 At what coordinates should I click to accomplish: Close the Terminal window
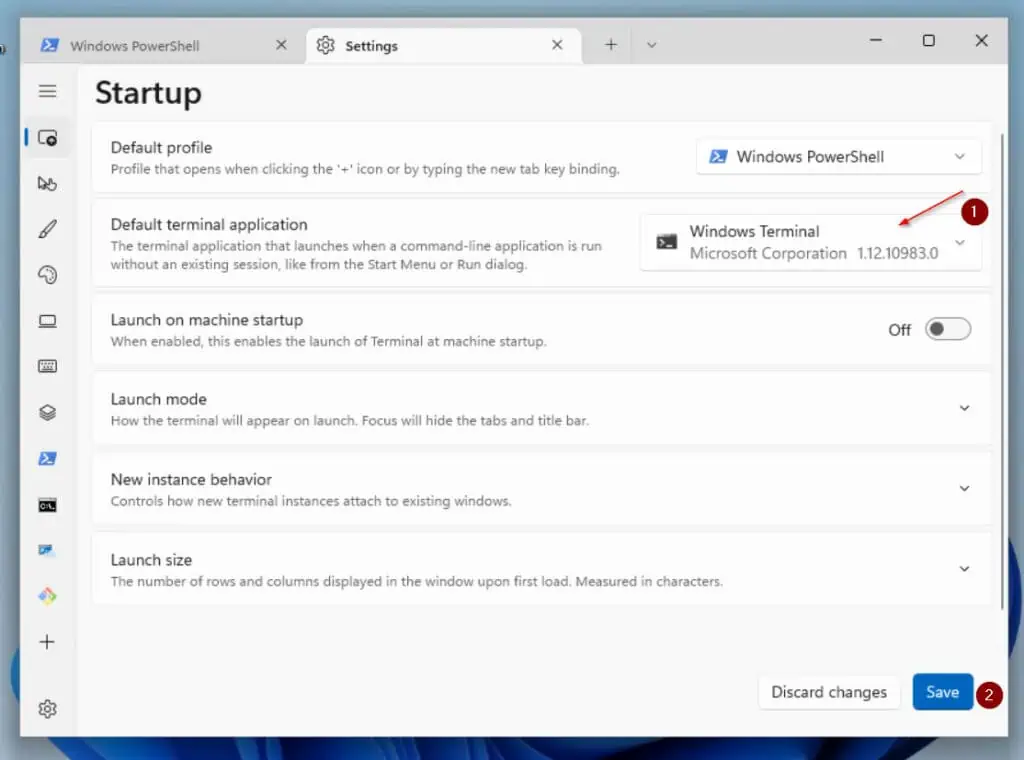[x=981, y=40]
